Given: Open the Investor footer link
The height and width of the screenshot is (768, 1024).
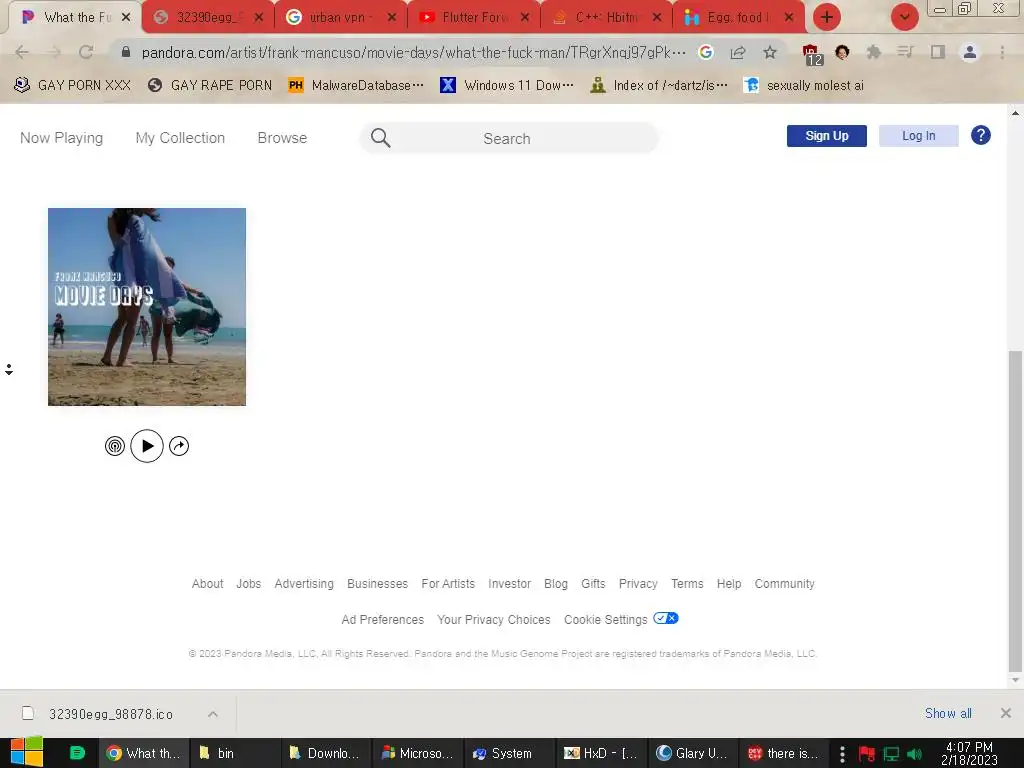Looking at the screenshot, I should click(x=509, y=584).
